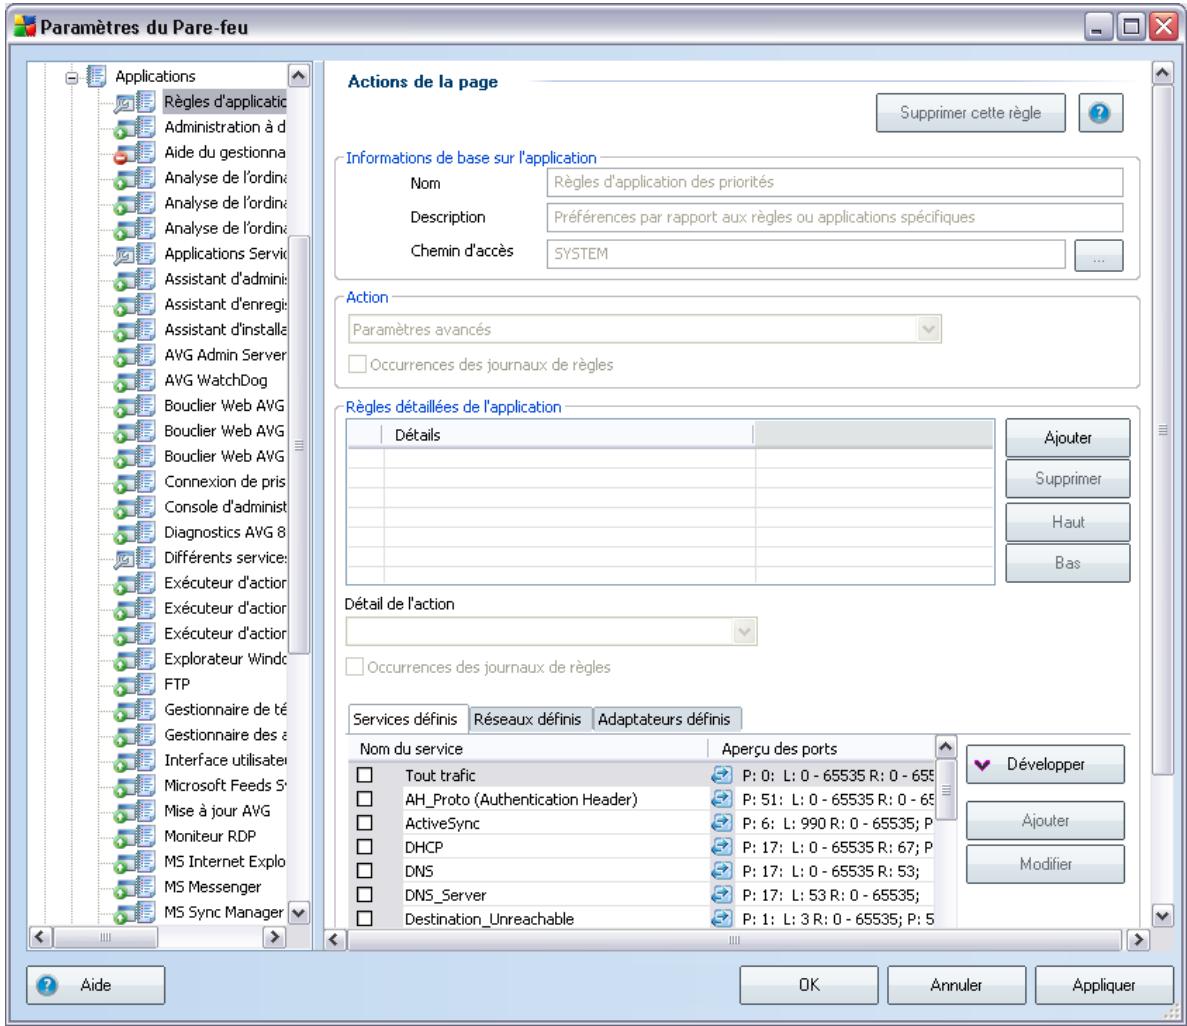Click the Développer expand button
The width and height of the screenshot is (1187, 1026).
(1045, 764)
